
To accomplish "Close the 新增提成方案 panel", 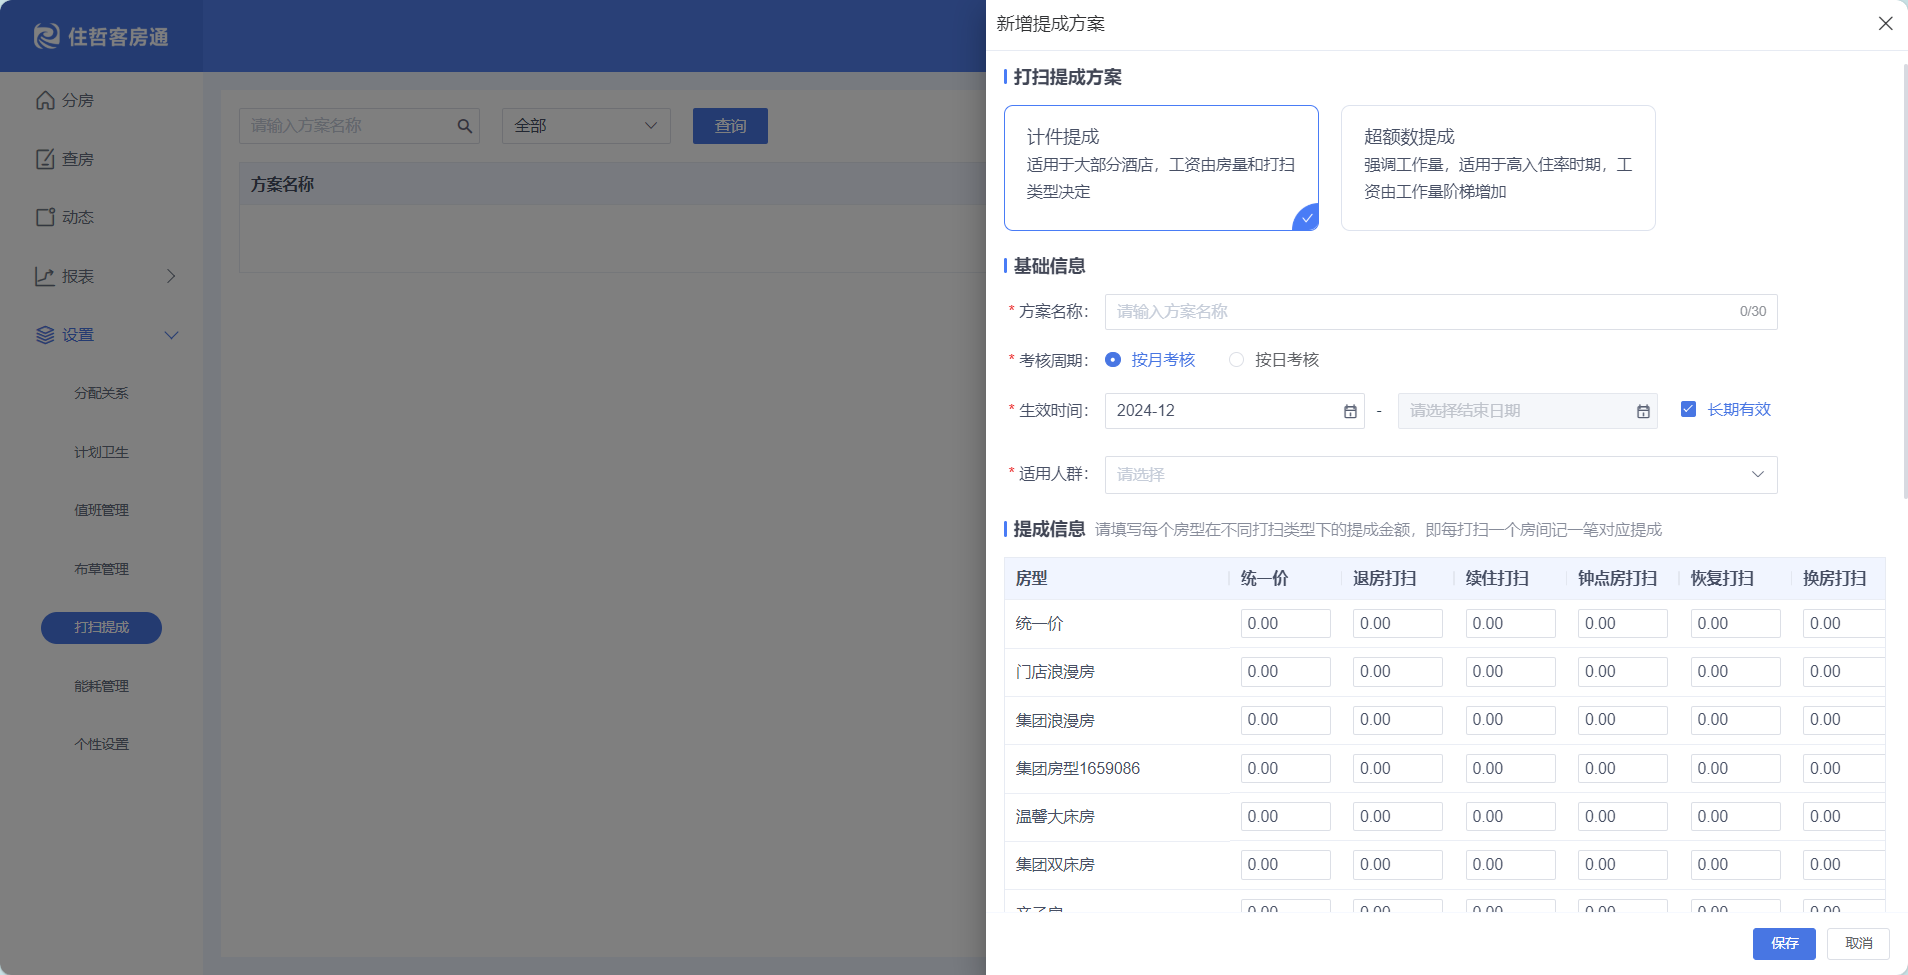I will pos(1885,23).
